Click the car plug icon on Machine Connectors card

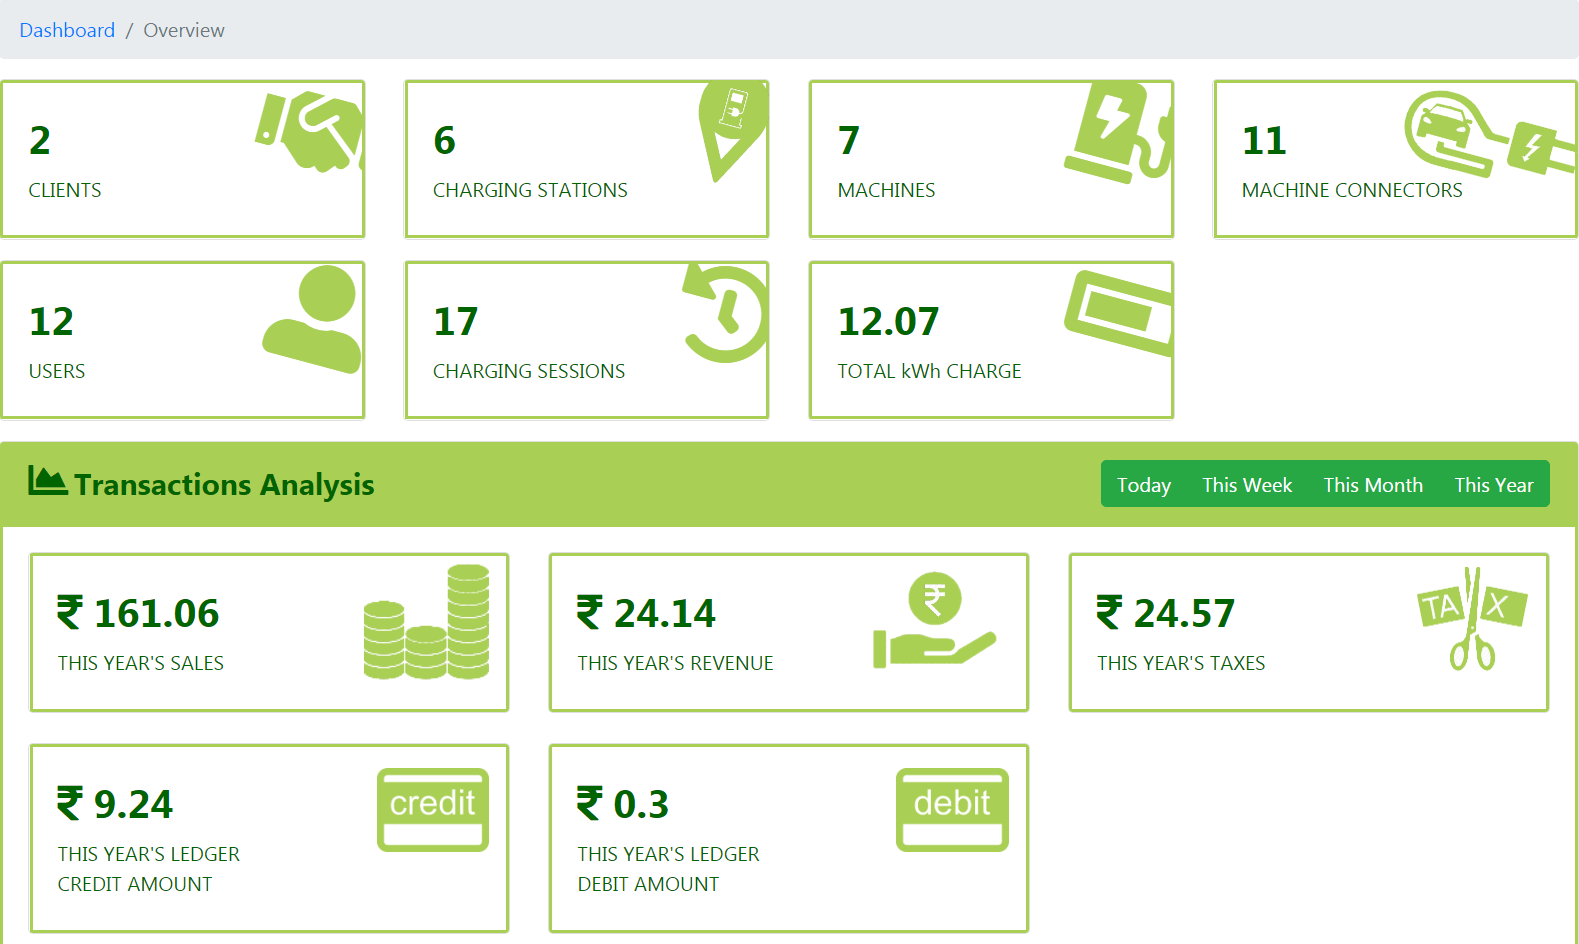pyautogui.click(x=1490, y=134)
